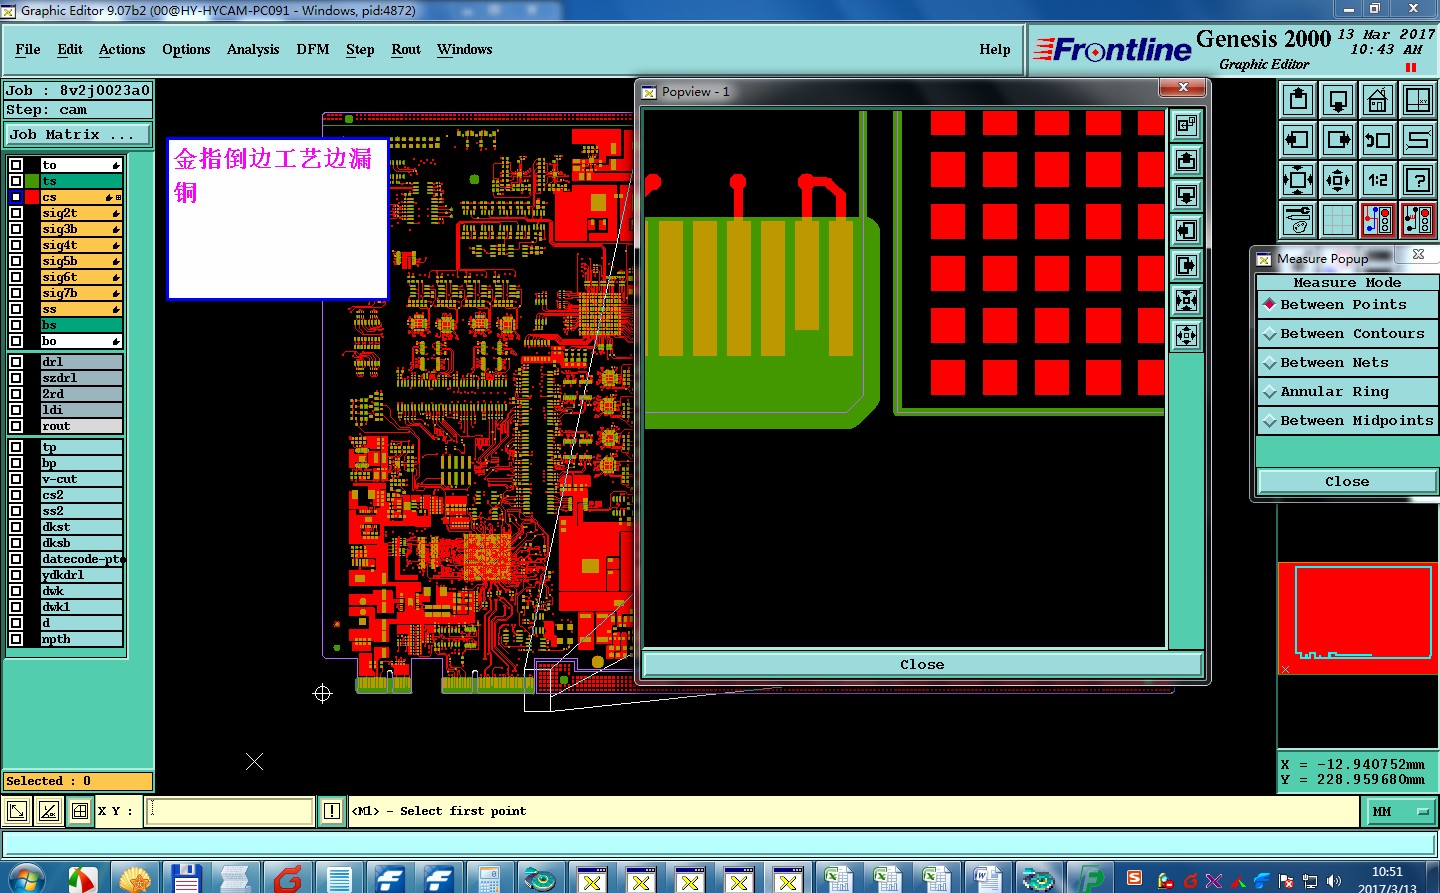
Task: Select 'Annular Ring' measure mode
Action: 1347,392
